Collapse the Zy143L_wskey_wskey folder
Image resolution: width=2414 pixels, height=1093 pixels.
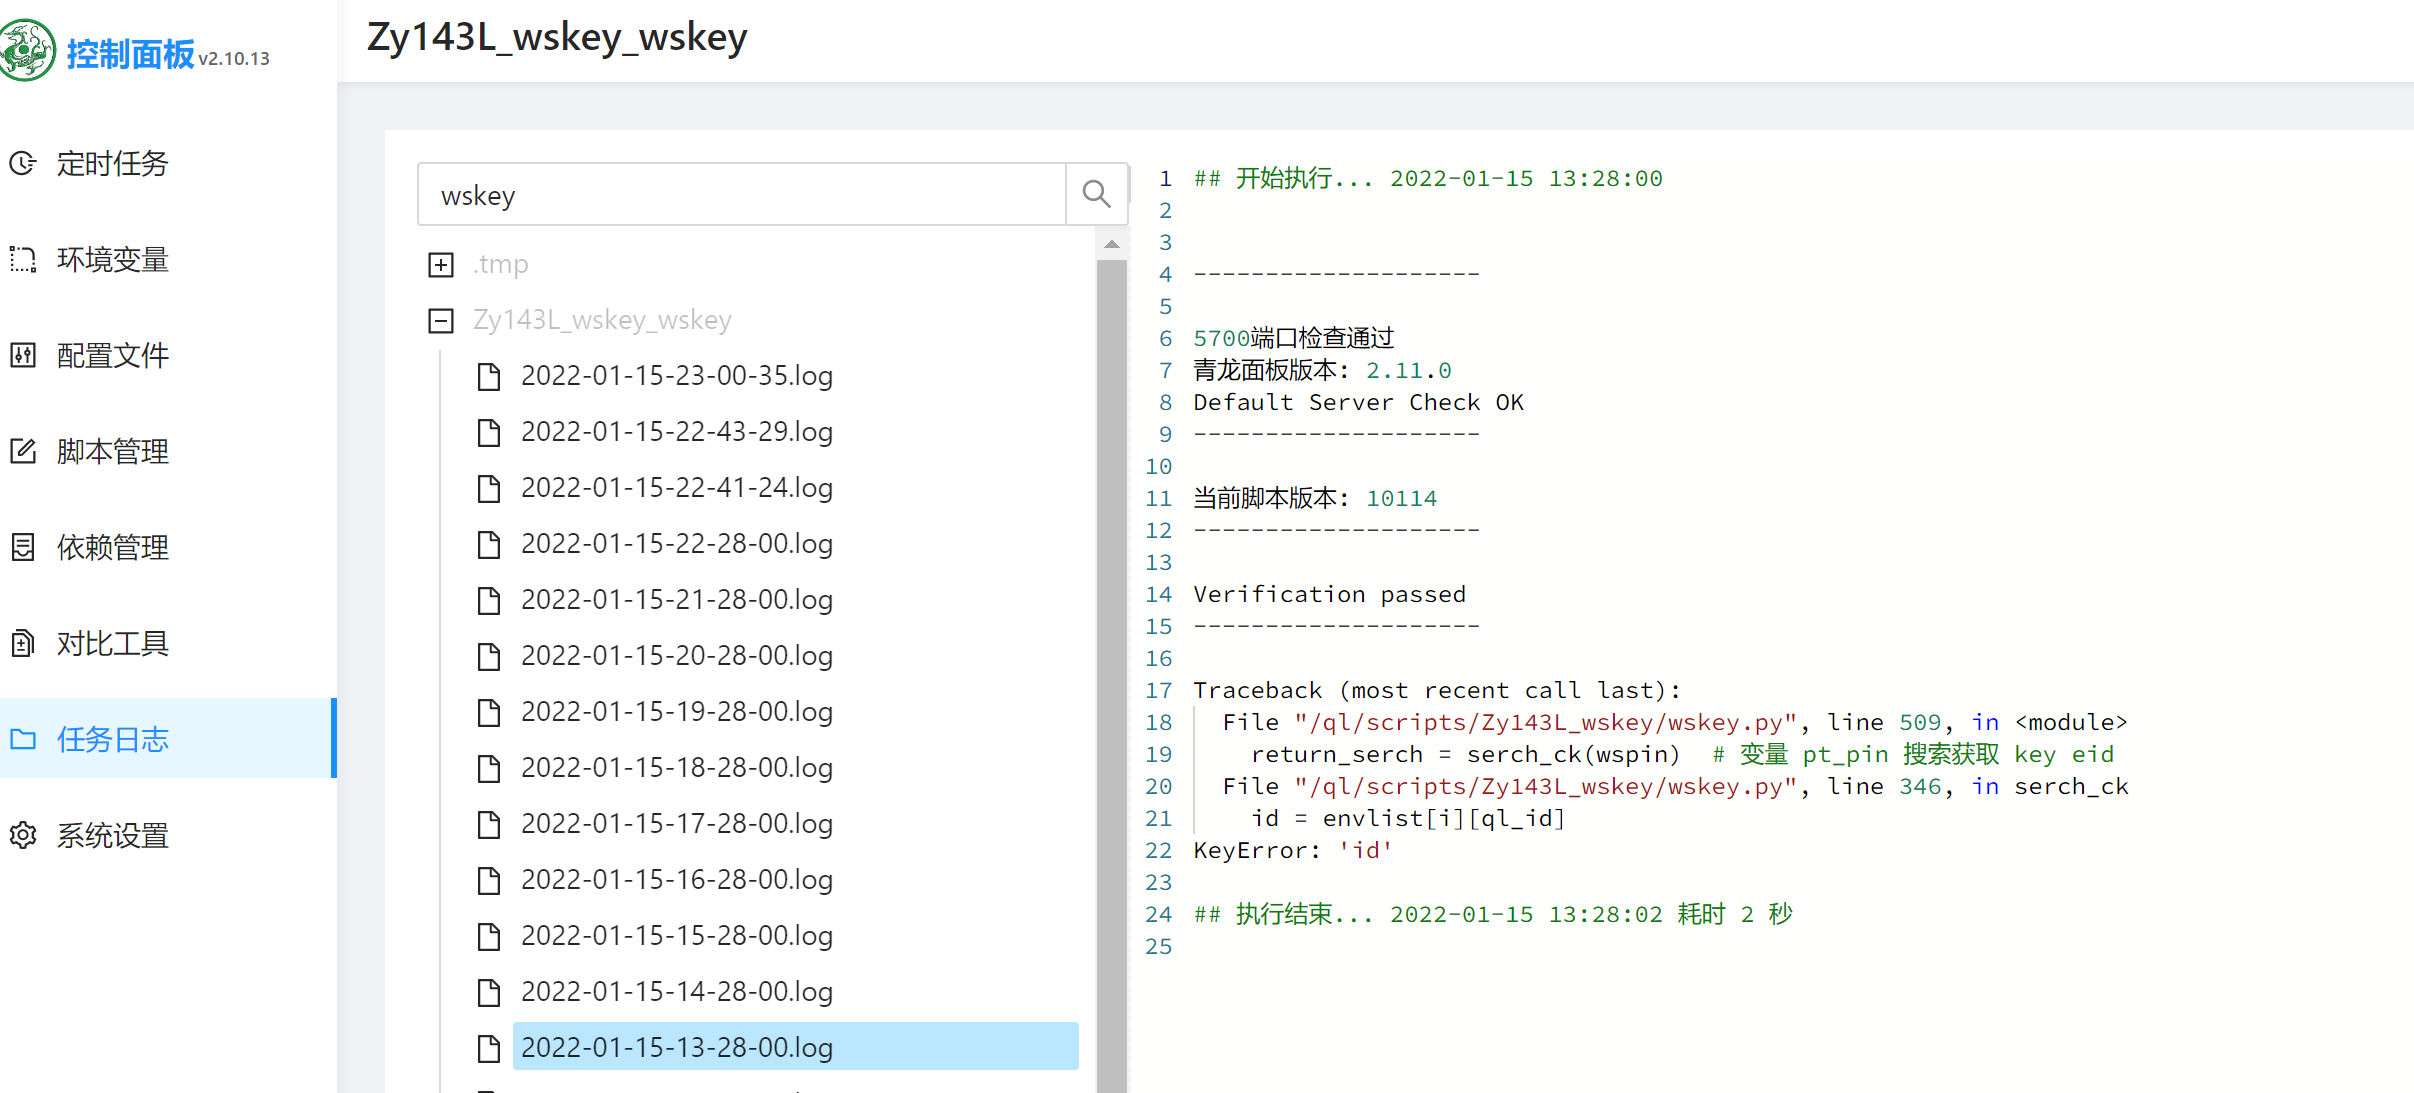coord(441,320)
